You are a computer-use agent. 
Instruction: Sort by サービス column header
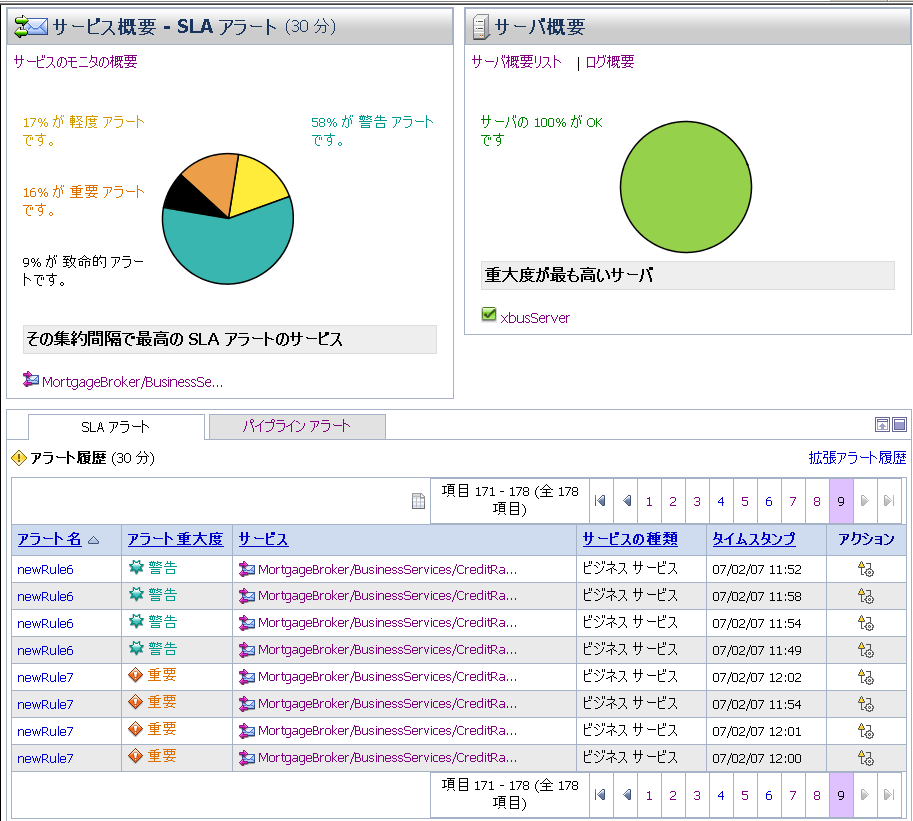click(263, 539)
